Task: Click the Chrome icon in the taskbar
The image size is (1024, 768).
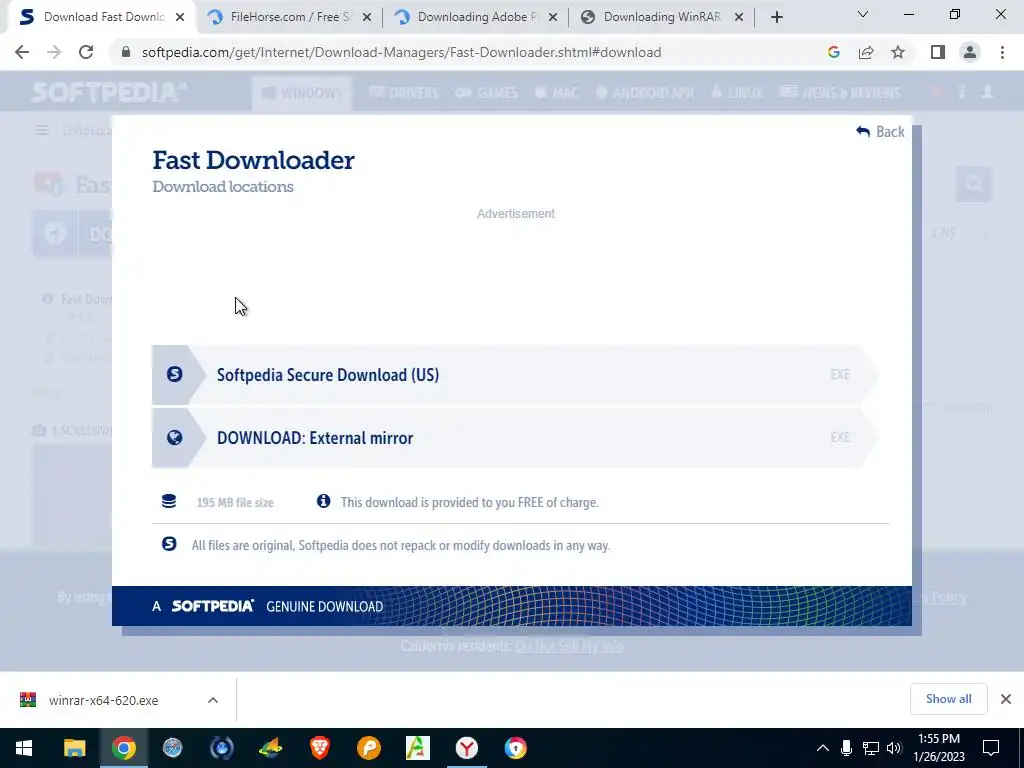Action: [123, 748]
